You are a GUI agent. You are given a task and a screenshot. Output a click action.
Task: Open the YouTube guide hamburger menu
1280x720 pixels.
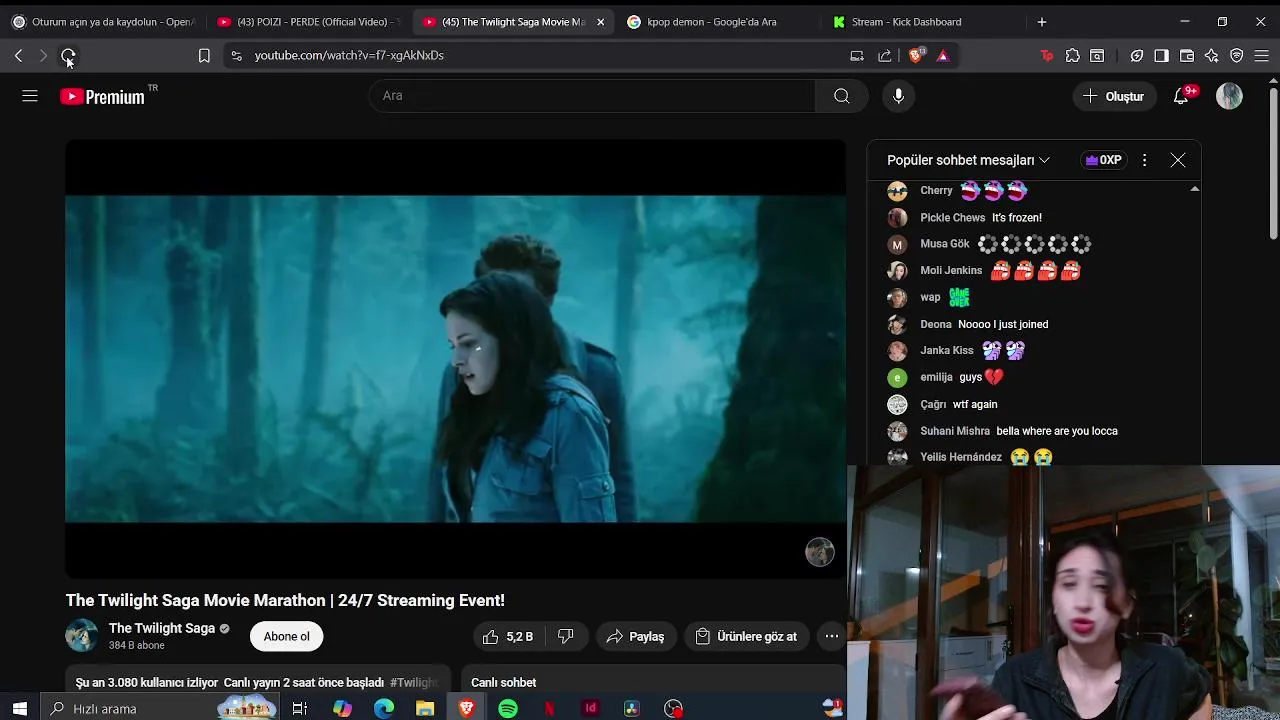point(30,96)
